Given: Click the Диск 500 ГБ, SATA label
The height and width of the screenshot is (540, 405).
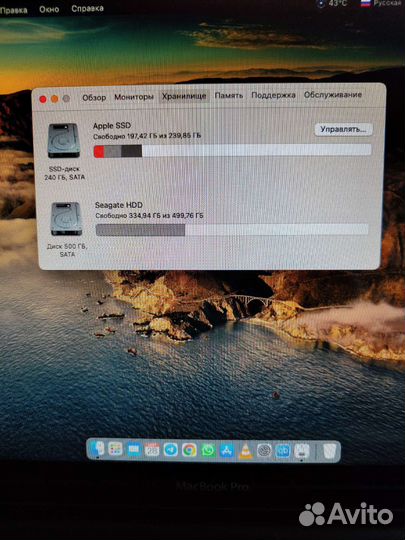Looking at the screenshot, I should (67, 250).
